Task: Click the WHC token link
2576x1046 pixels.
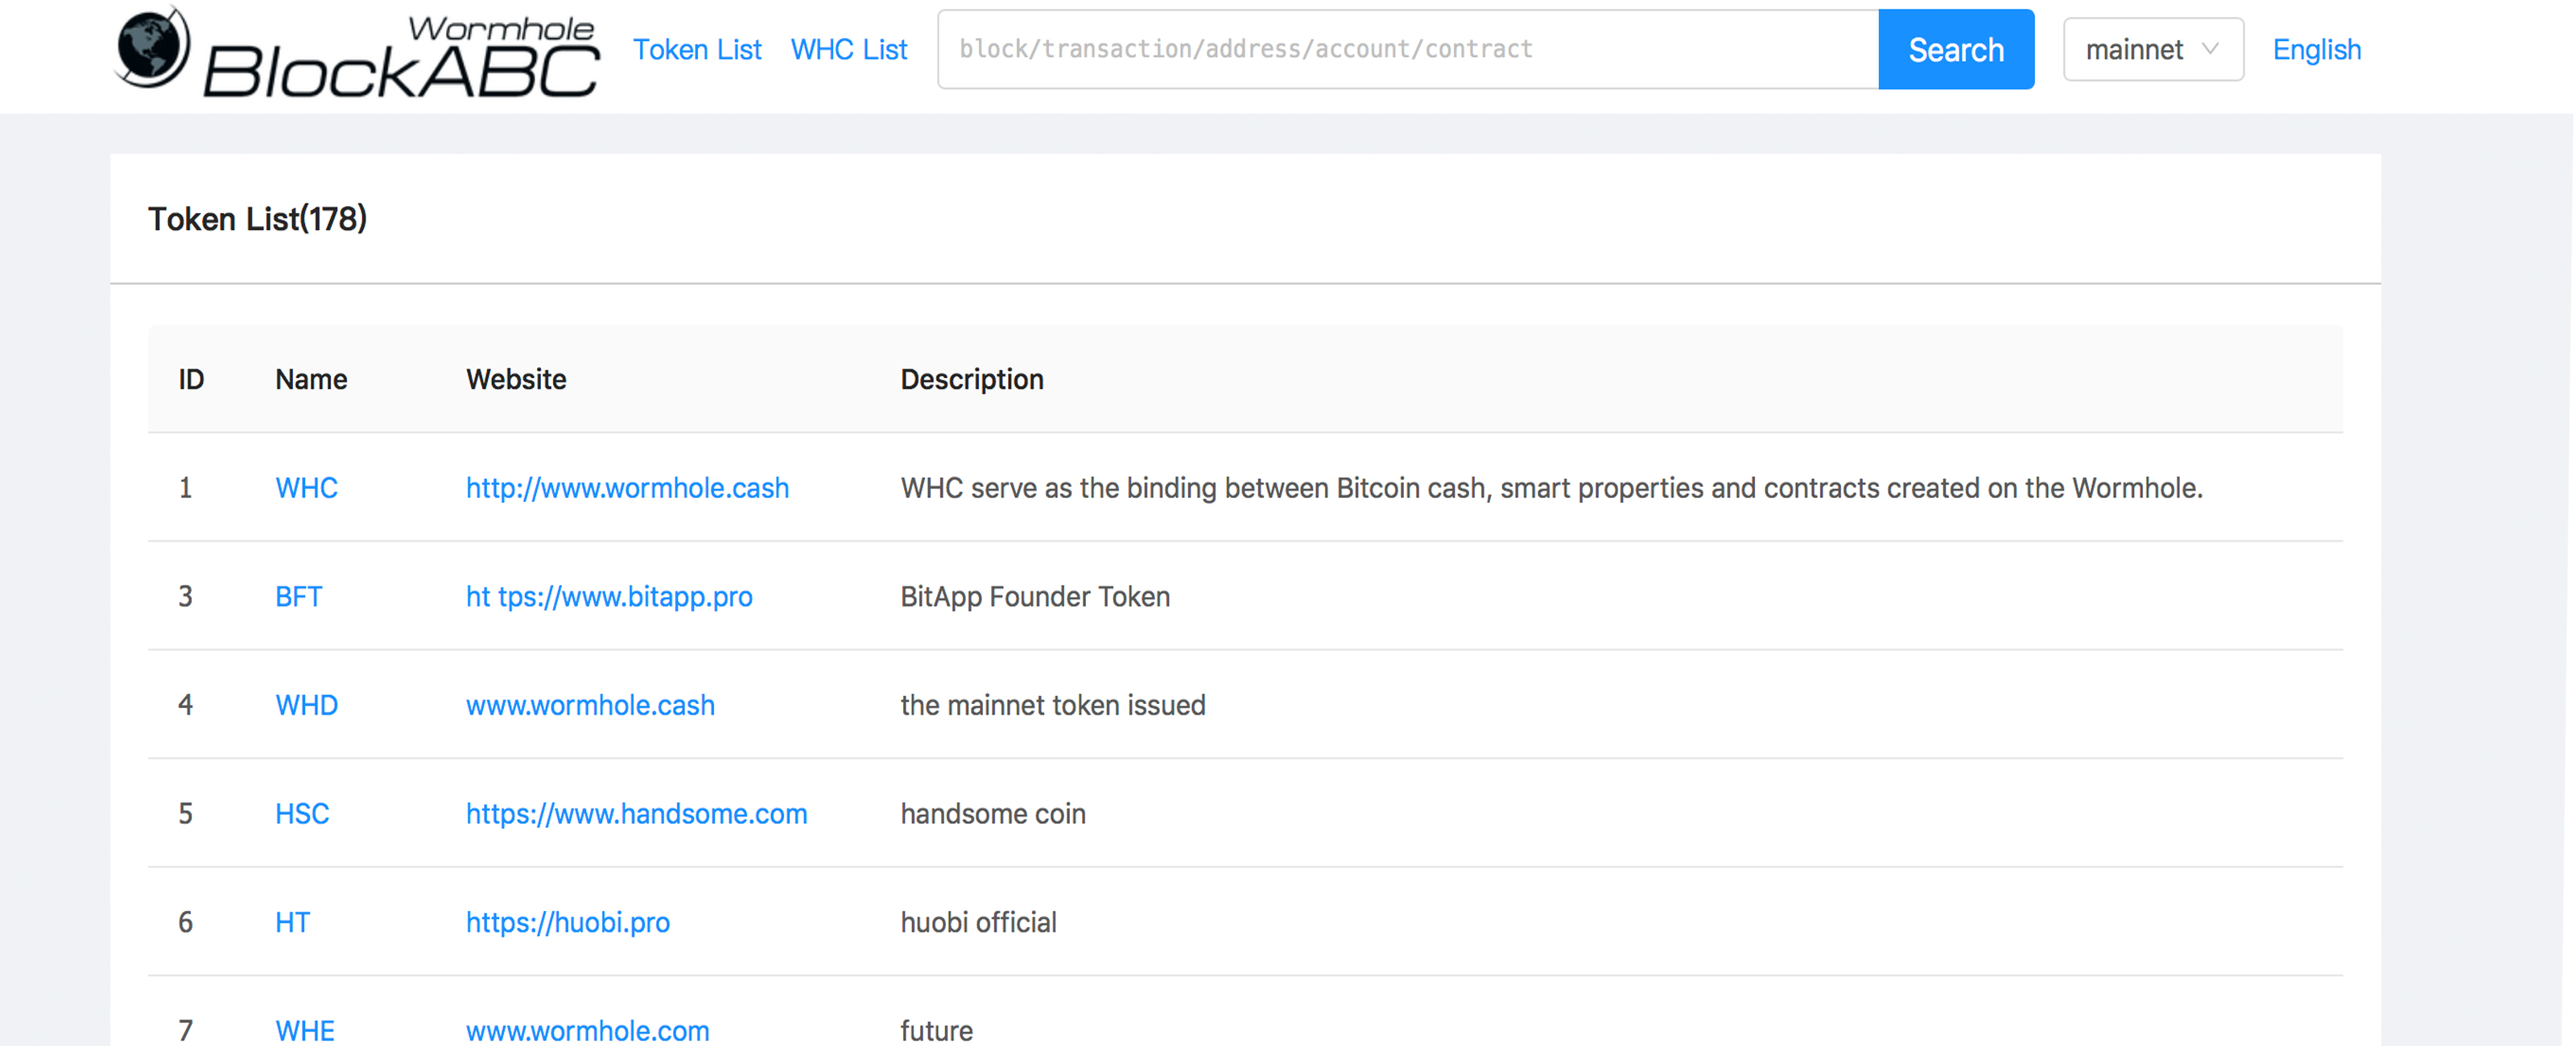Action: pos(303,488)
